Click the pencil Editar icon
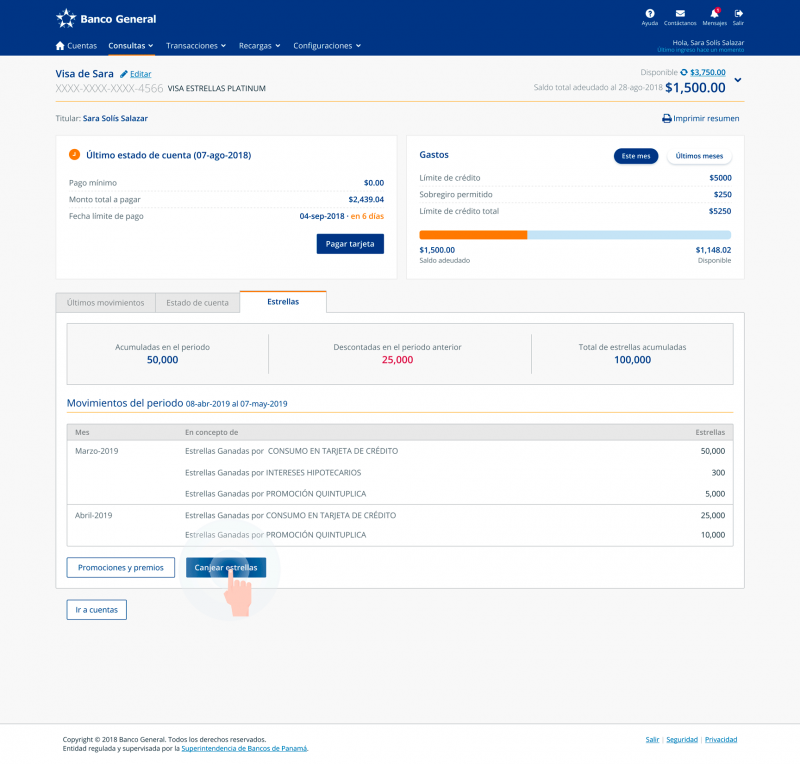The height and width of the screenshot is (764, 800). [x=124, y=74]
